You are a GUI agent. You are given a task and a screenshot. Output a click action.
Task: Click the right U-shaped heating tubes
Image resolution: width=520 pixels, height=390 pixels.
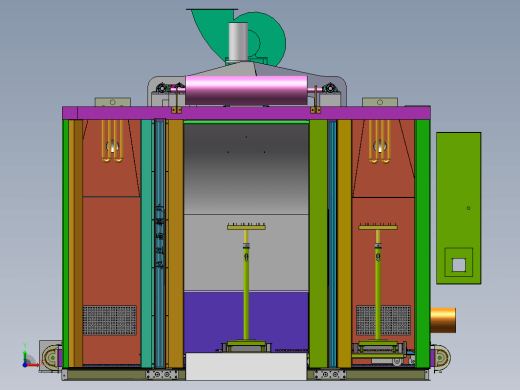(x=380, y=141)
